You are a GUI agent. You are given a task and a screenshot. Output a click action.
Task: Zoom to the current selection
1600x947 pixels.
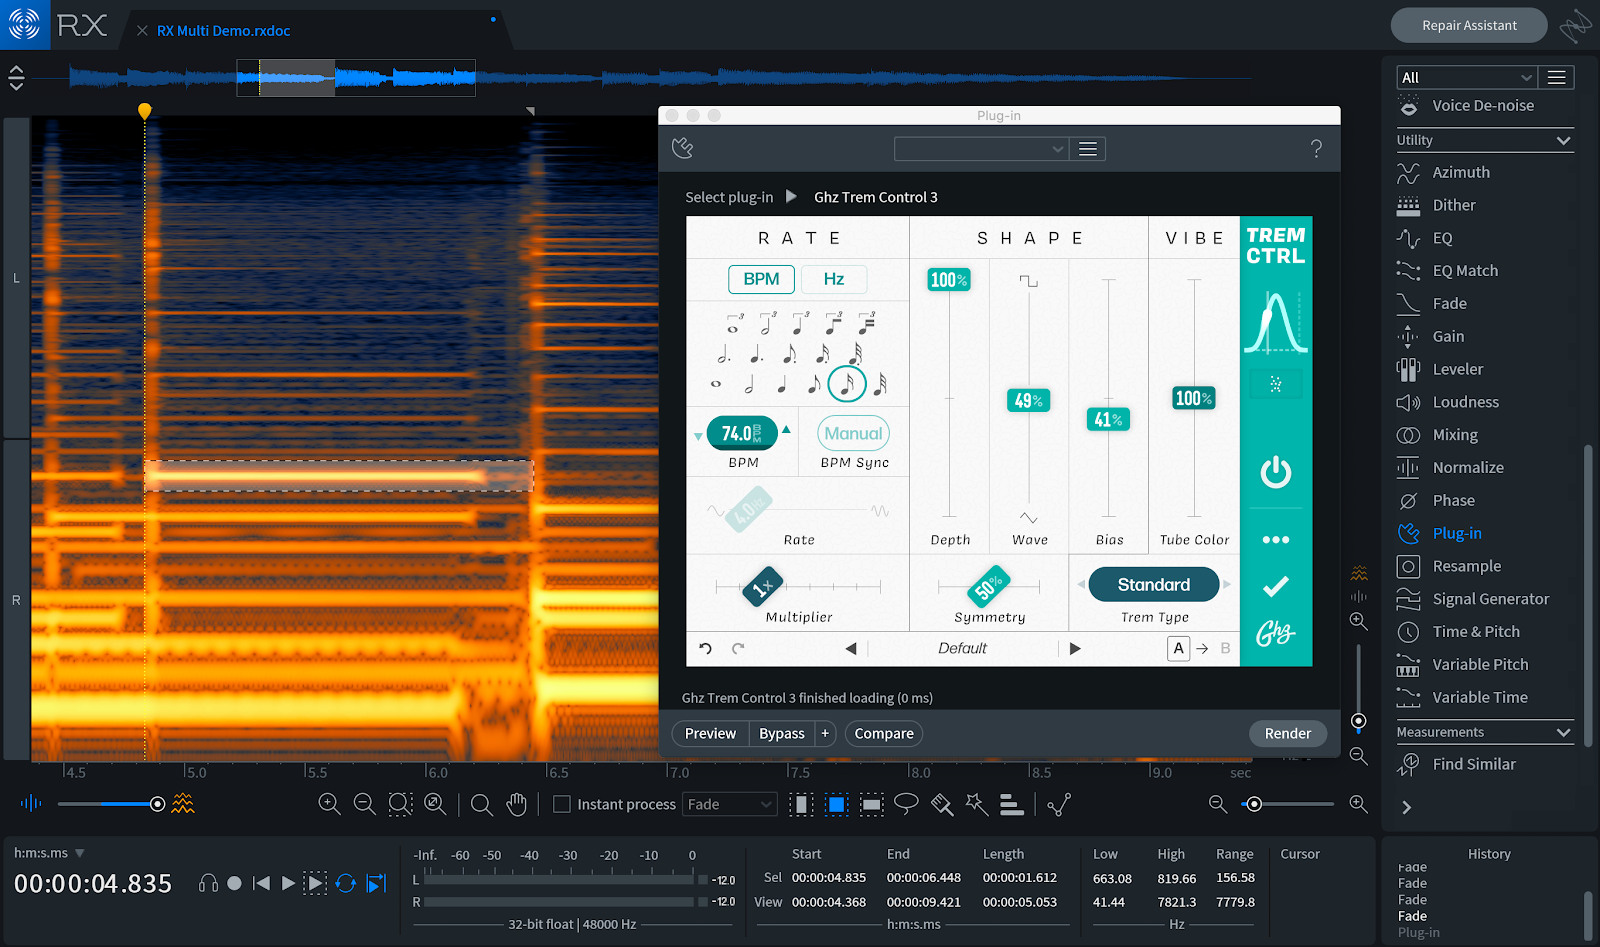coord(400,804)
